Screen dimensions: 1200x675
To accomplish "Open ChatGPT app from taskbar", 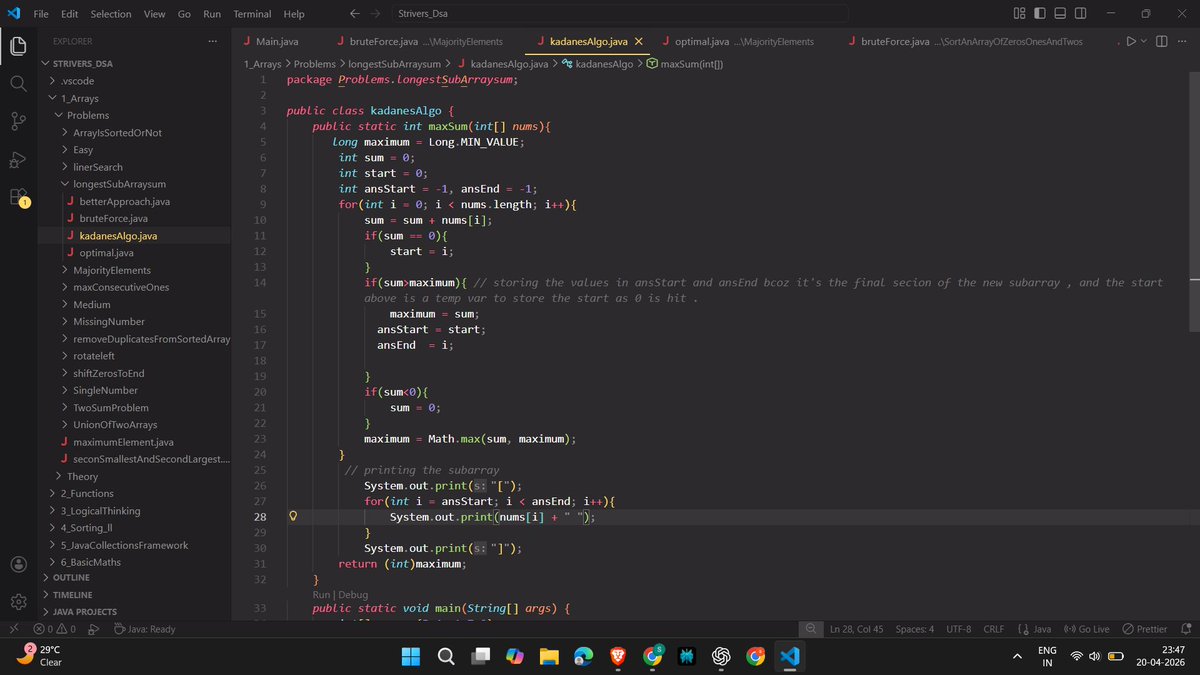I will point(720,656).
